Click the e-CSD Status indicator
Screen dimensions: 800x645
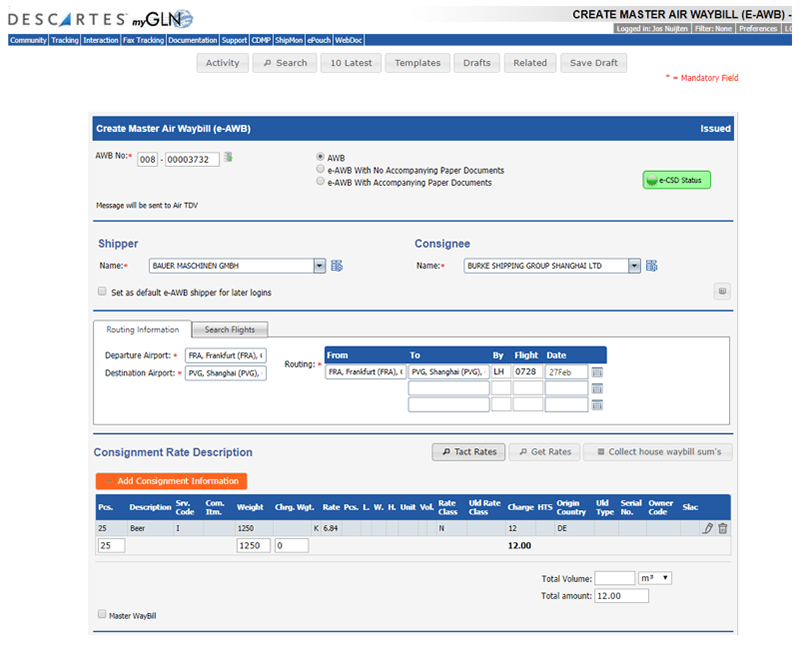pyautogui.click(x=676, y=180)
